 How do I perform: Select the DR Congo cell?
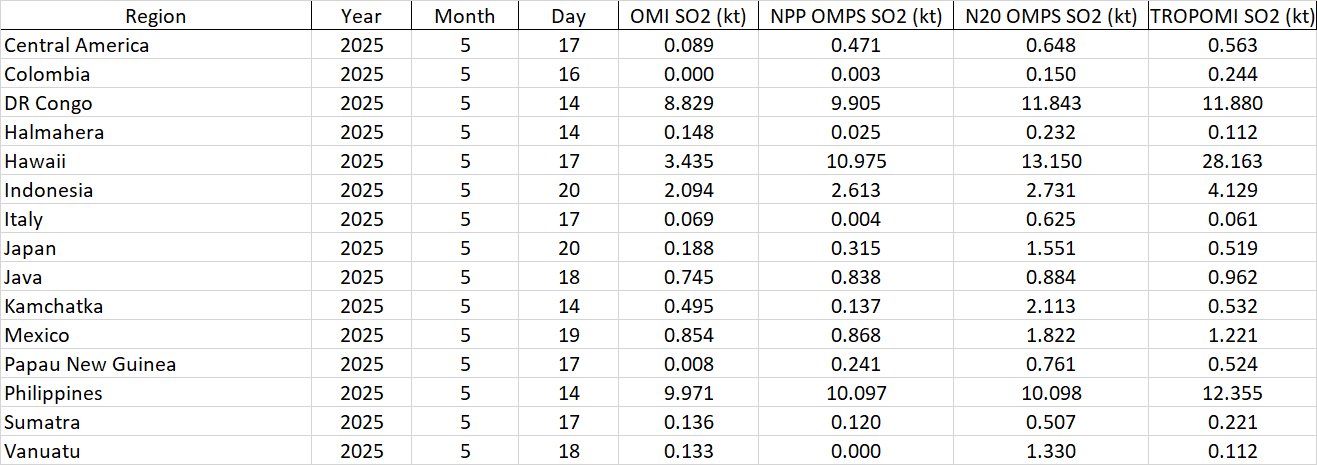[x=49, y=103]
